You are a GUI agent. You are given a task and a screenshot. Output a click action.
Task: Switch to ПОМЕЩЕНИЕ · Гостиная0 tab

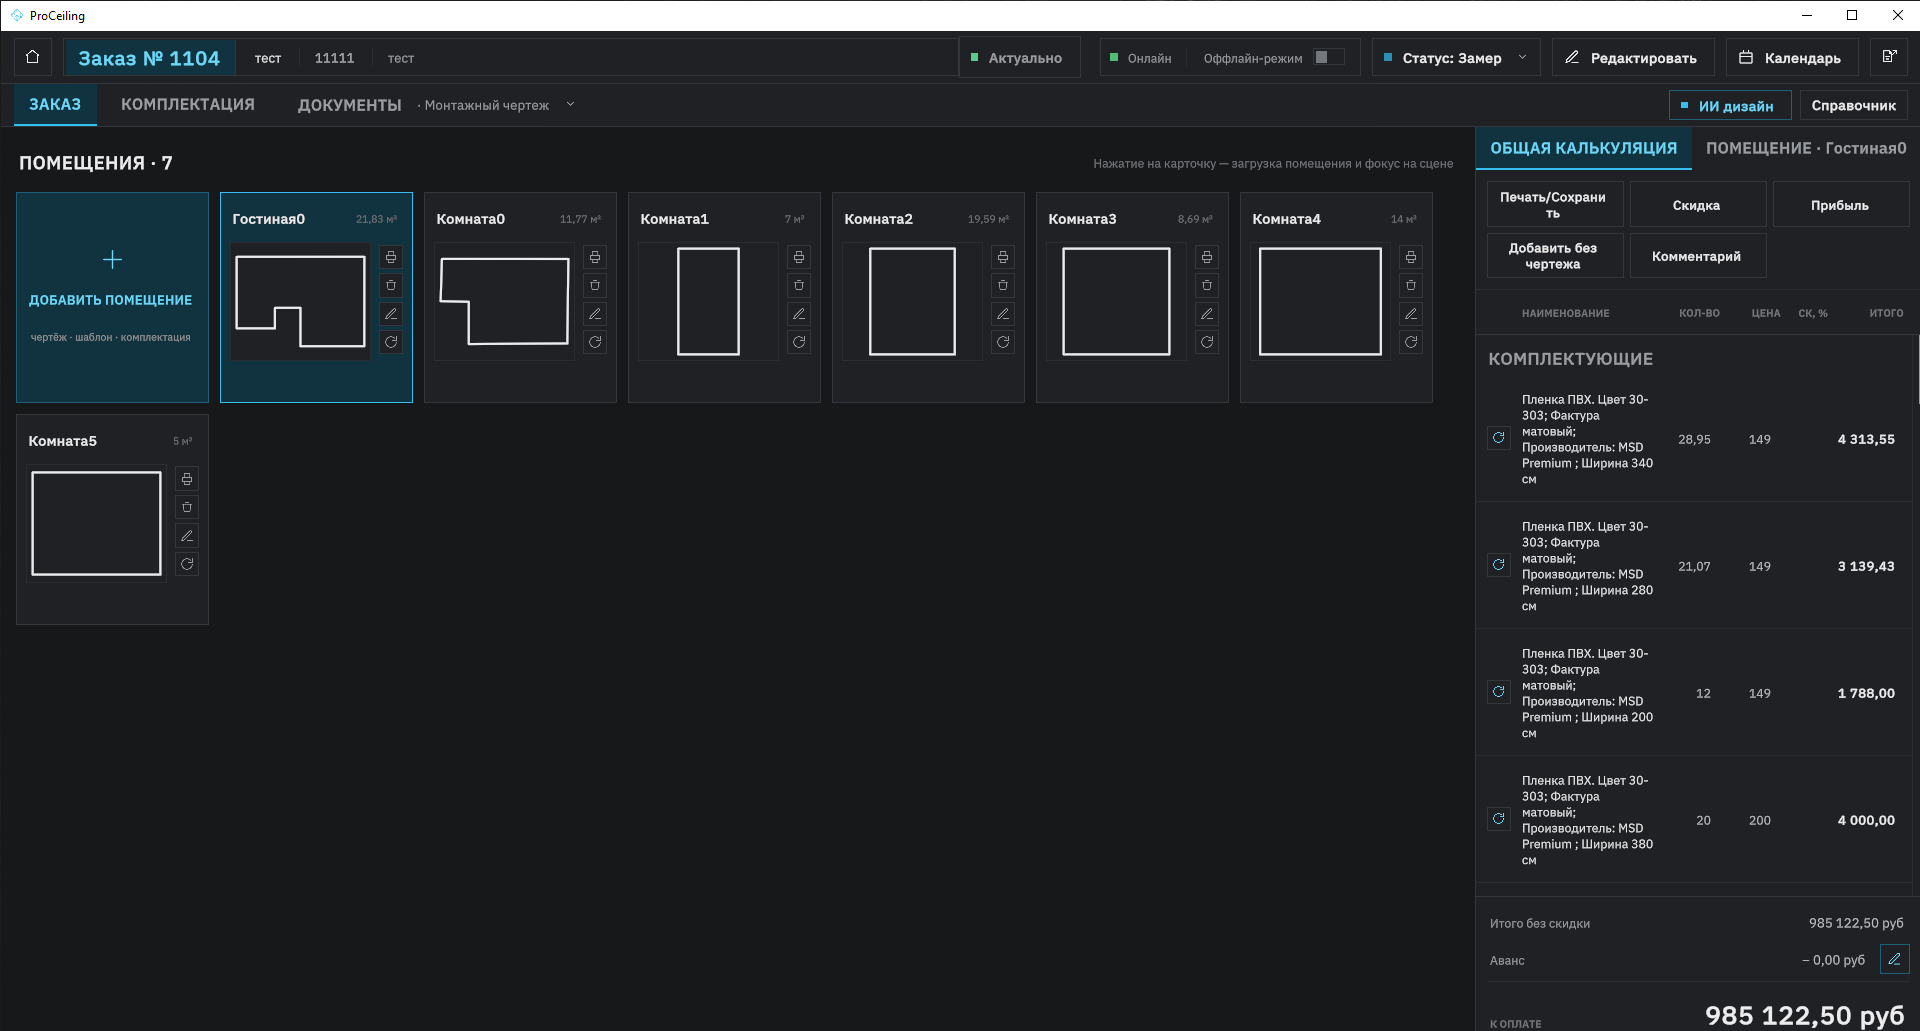[1806, 148]
